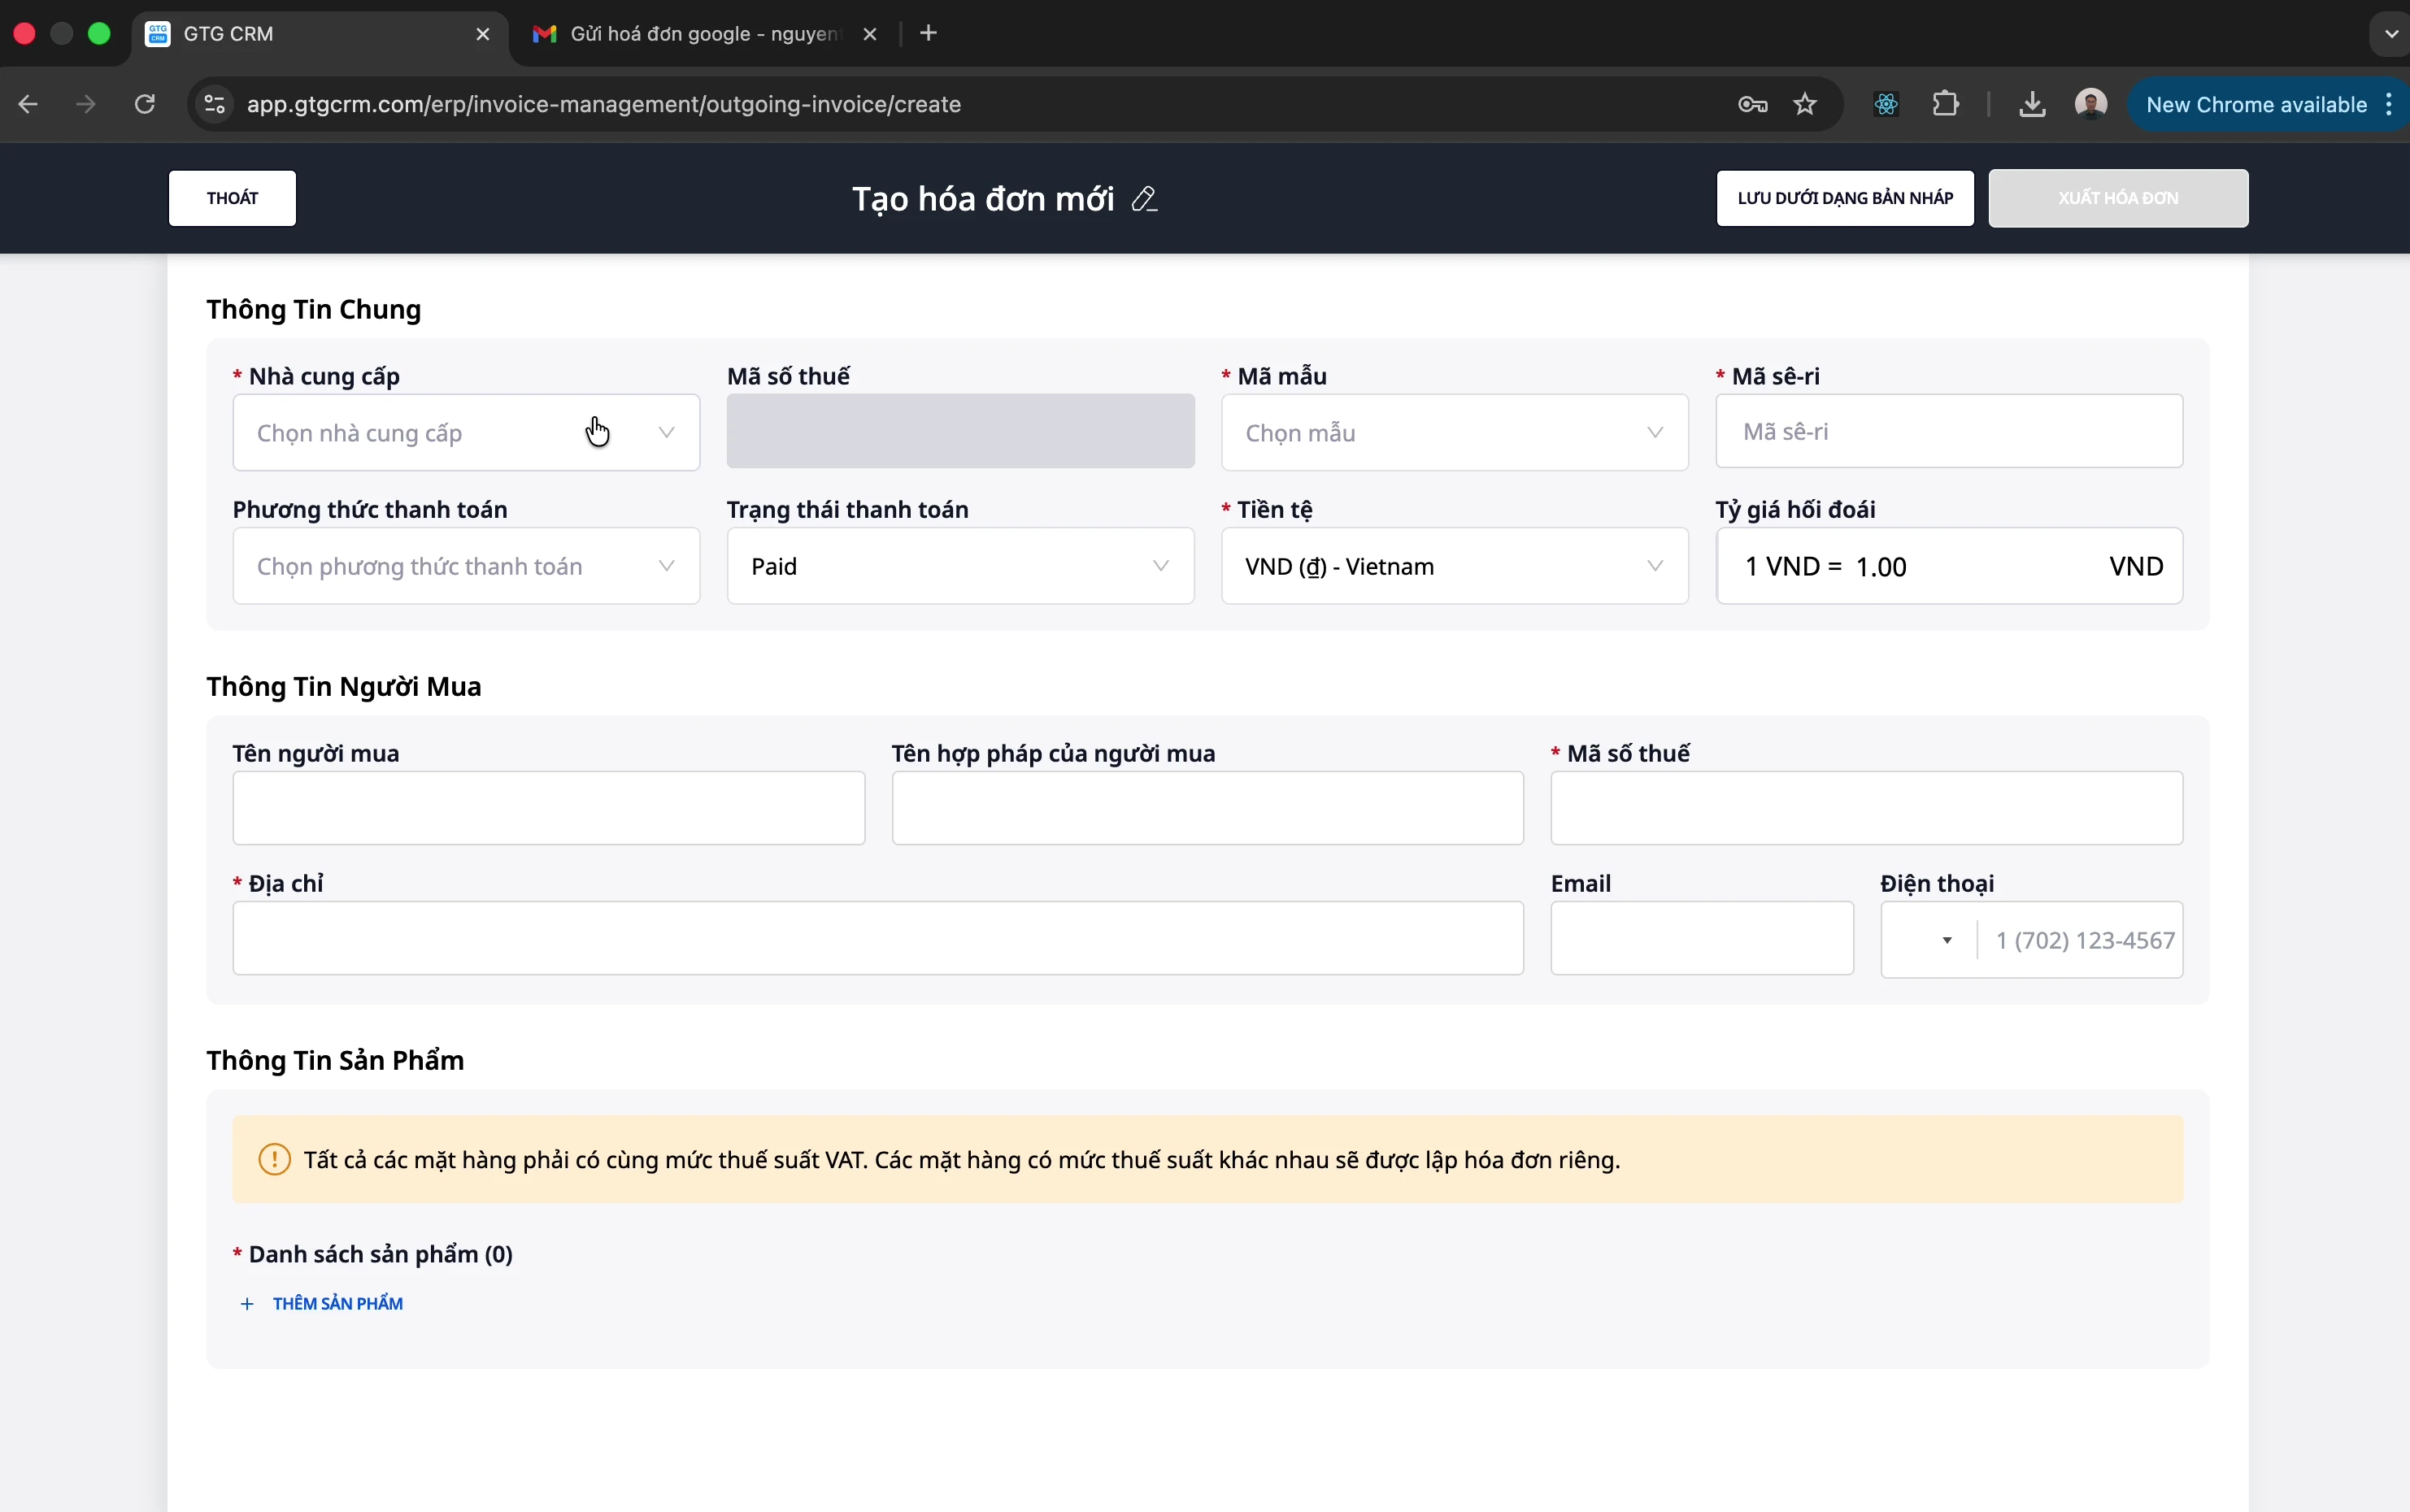Viewport: 2410px width, 1512px height.
Task: Open the Chrome profile avatar
Action: click(2091, 104)
